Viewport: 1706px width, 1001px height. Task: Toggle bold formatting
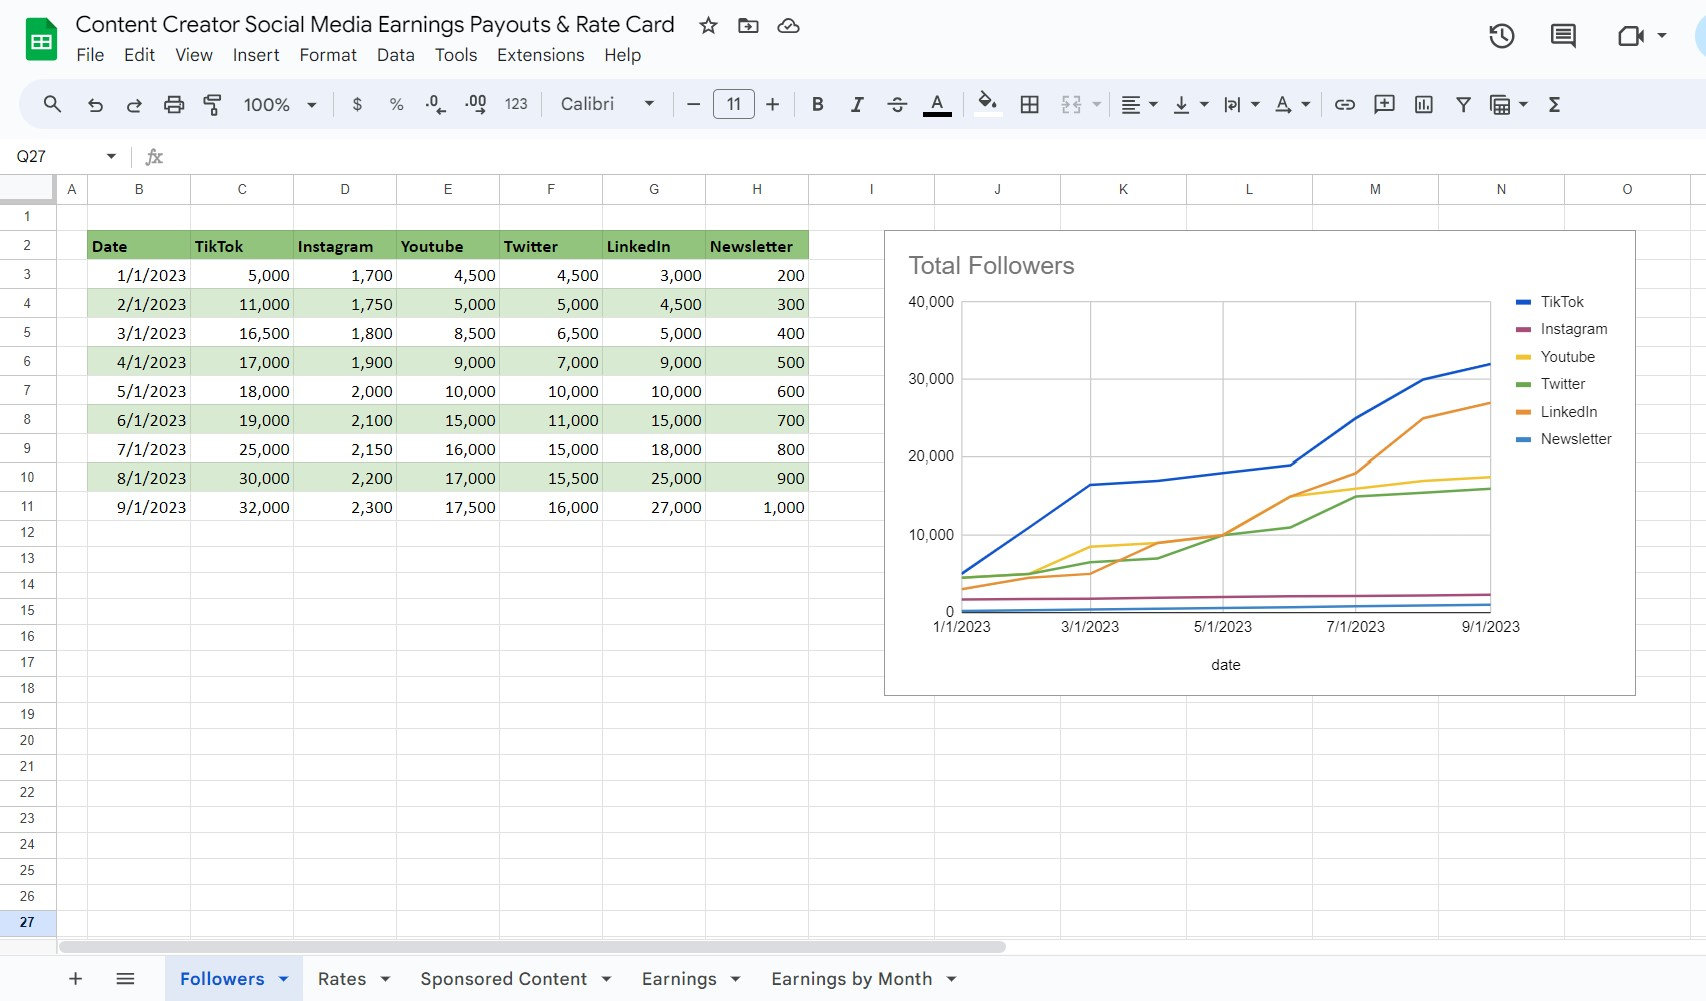tap(817, 104)
